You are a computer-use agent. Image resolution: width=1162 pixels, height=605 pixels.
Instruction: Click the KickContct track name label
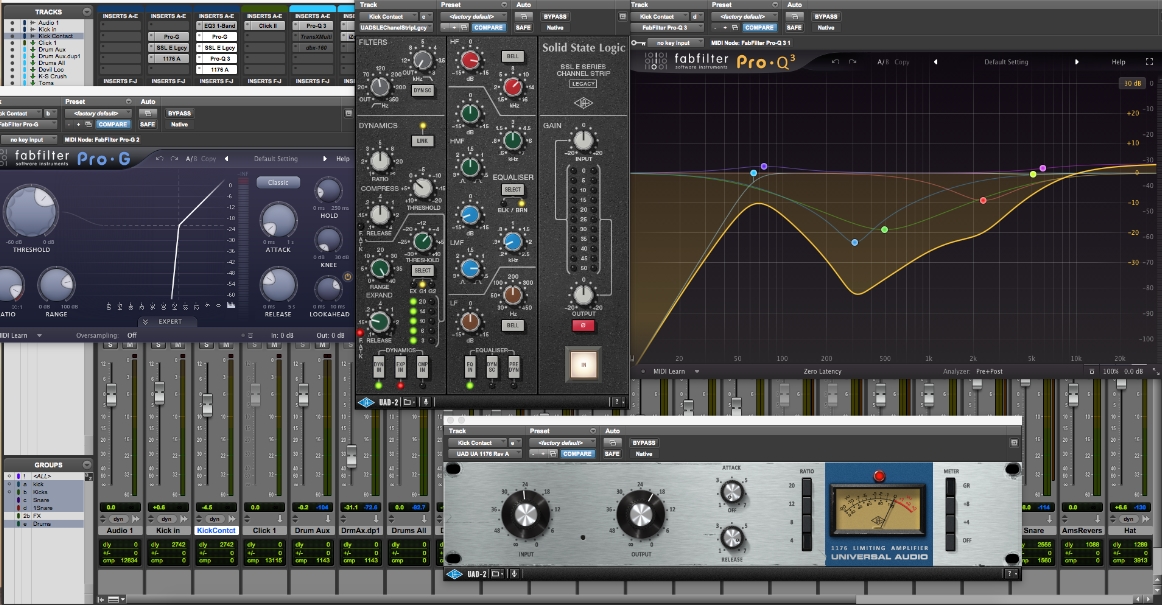[216, 530]
